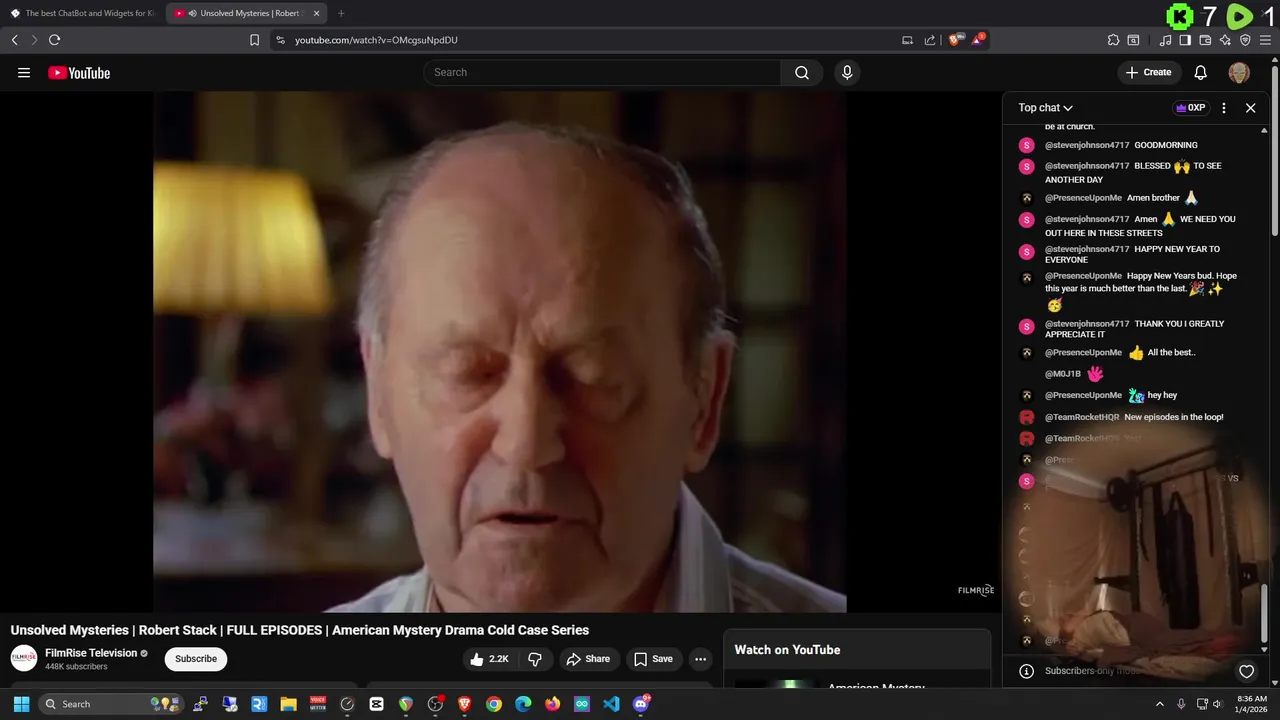The image size is (1280, 720).
Task: Open Arduino IDE from taskbar
Action: [x=582, y=704]
